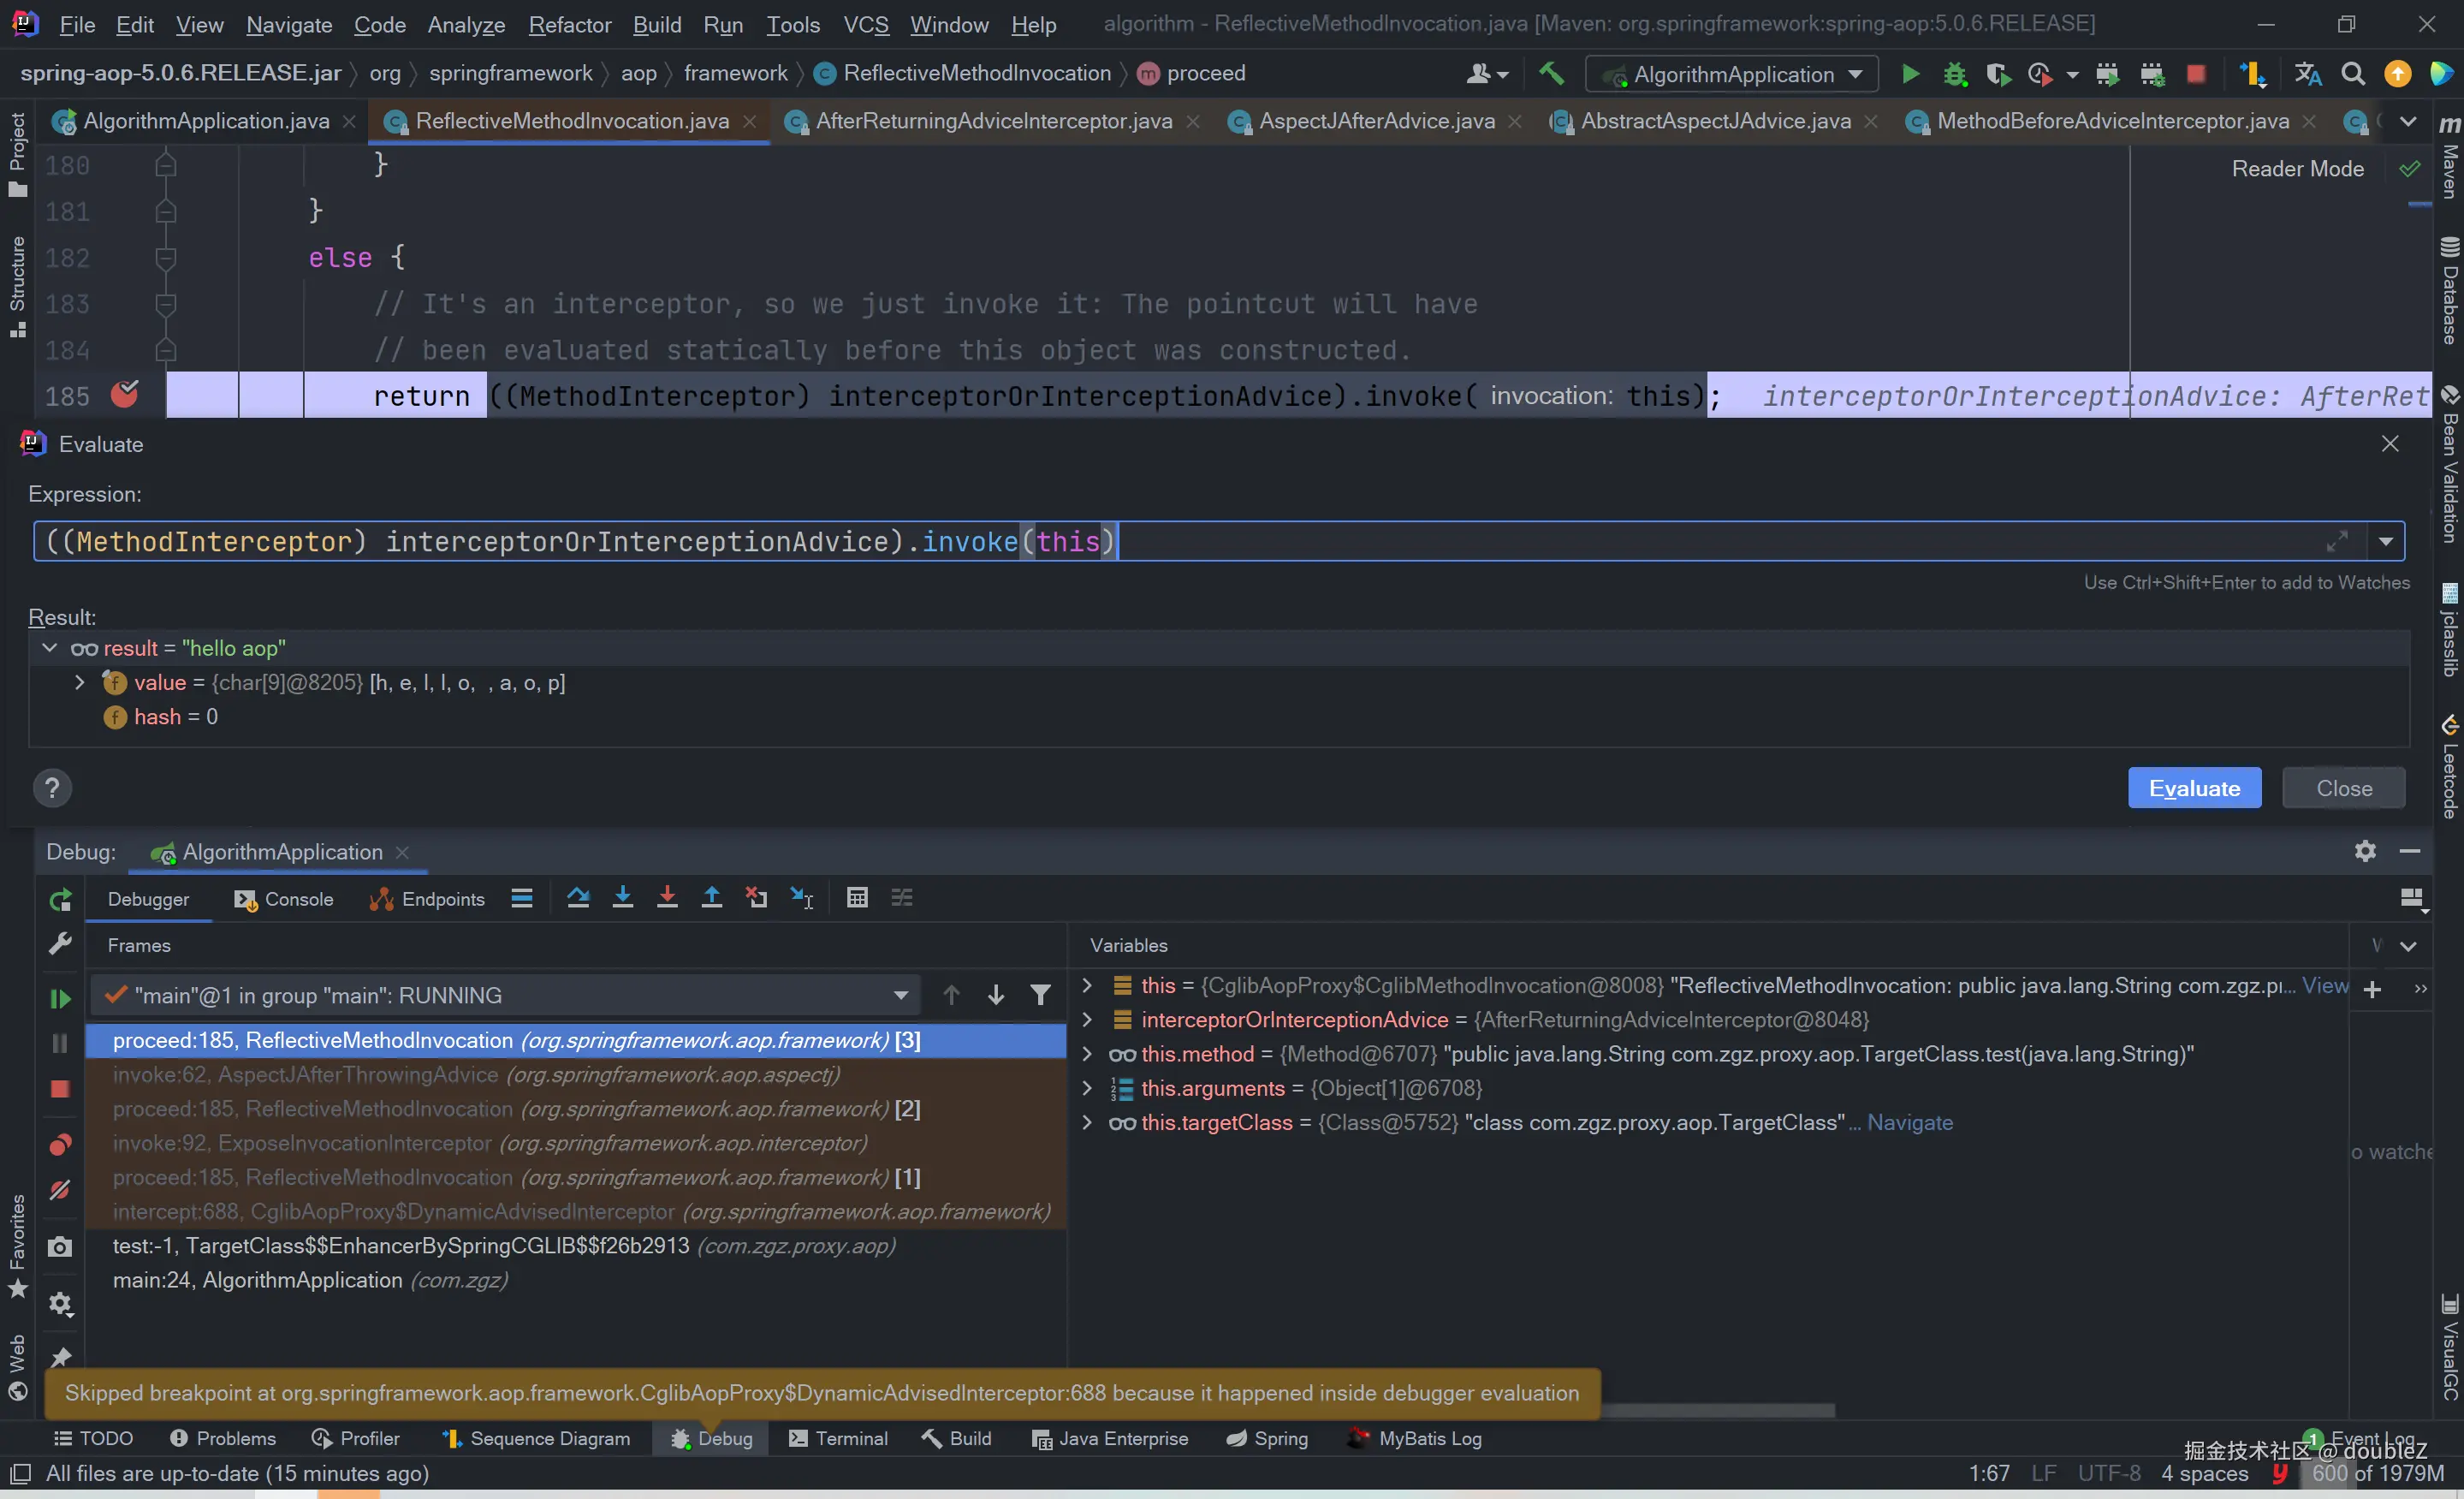Click the Navigate link for this.targetClass
2464x1499 pixels.
[x=1909, y=1123]
